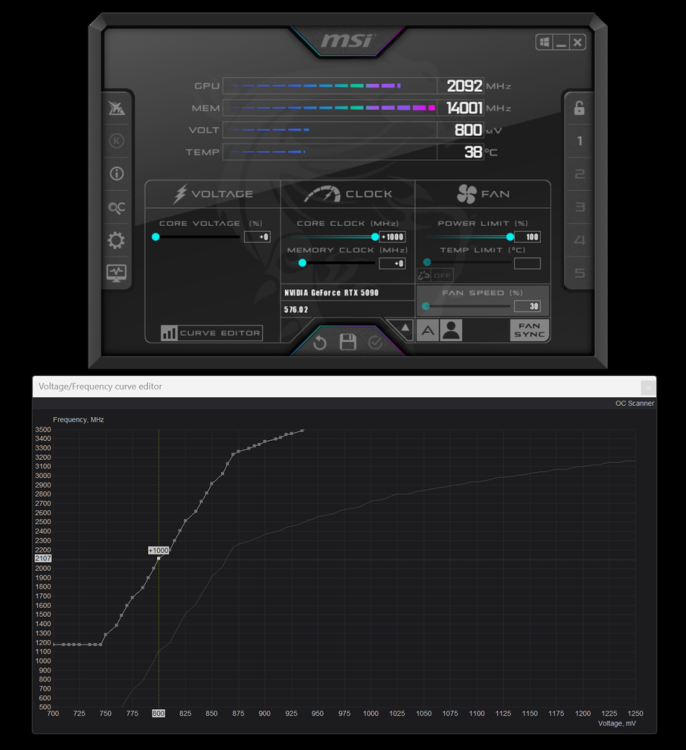Enable auto fan mode A button

tap(427, 330)
